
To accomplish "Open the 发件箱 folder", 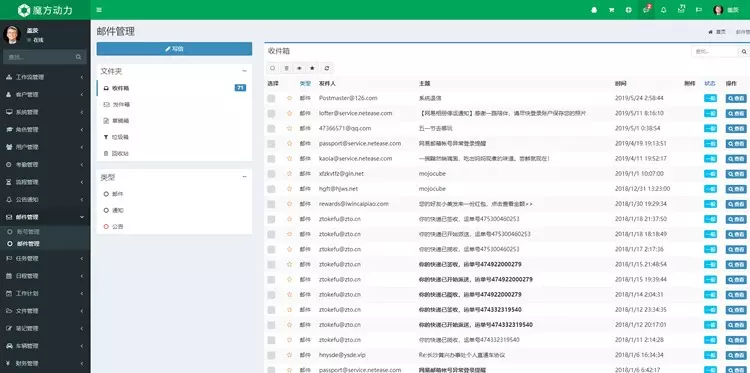I will pyautogui.click(x=174, y=104).
